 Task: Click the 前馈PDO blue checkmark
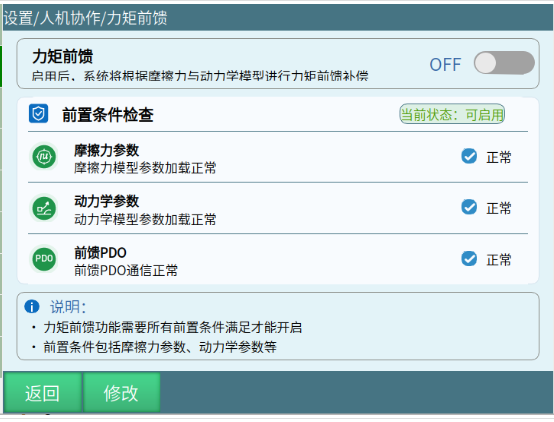click(469, 259)
